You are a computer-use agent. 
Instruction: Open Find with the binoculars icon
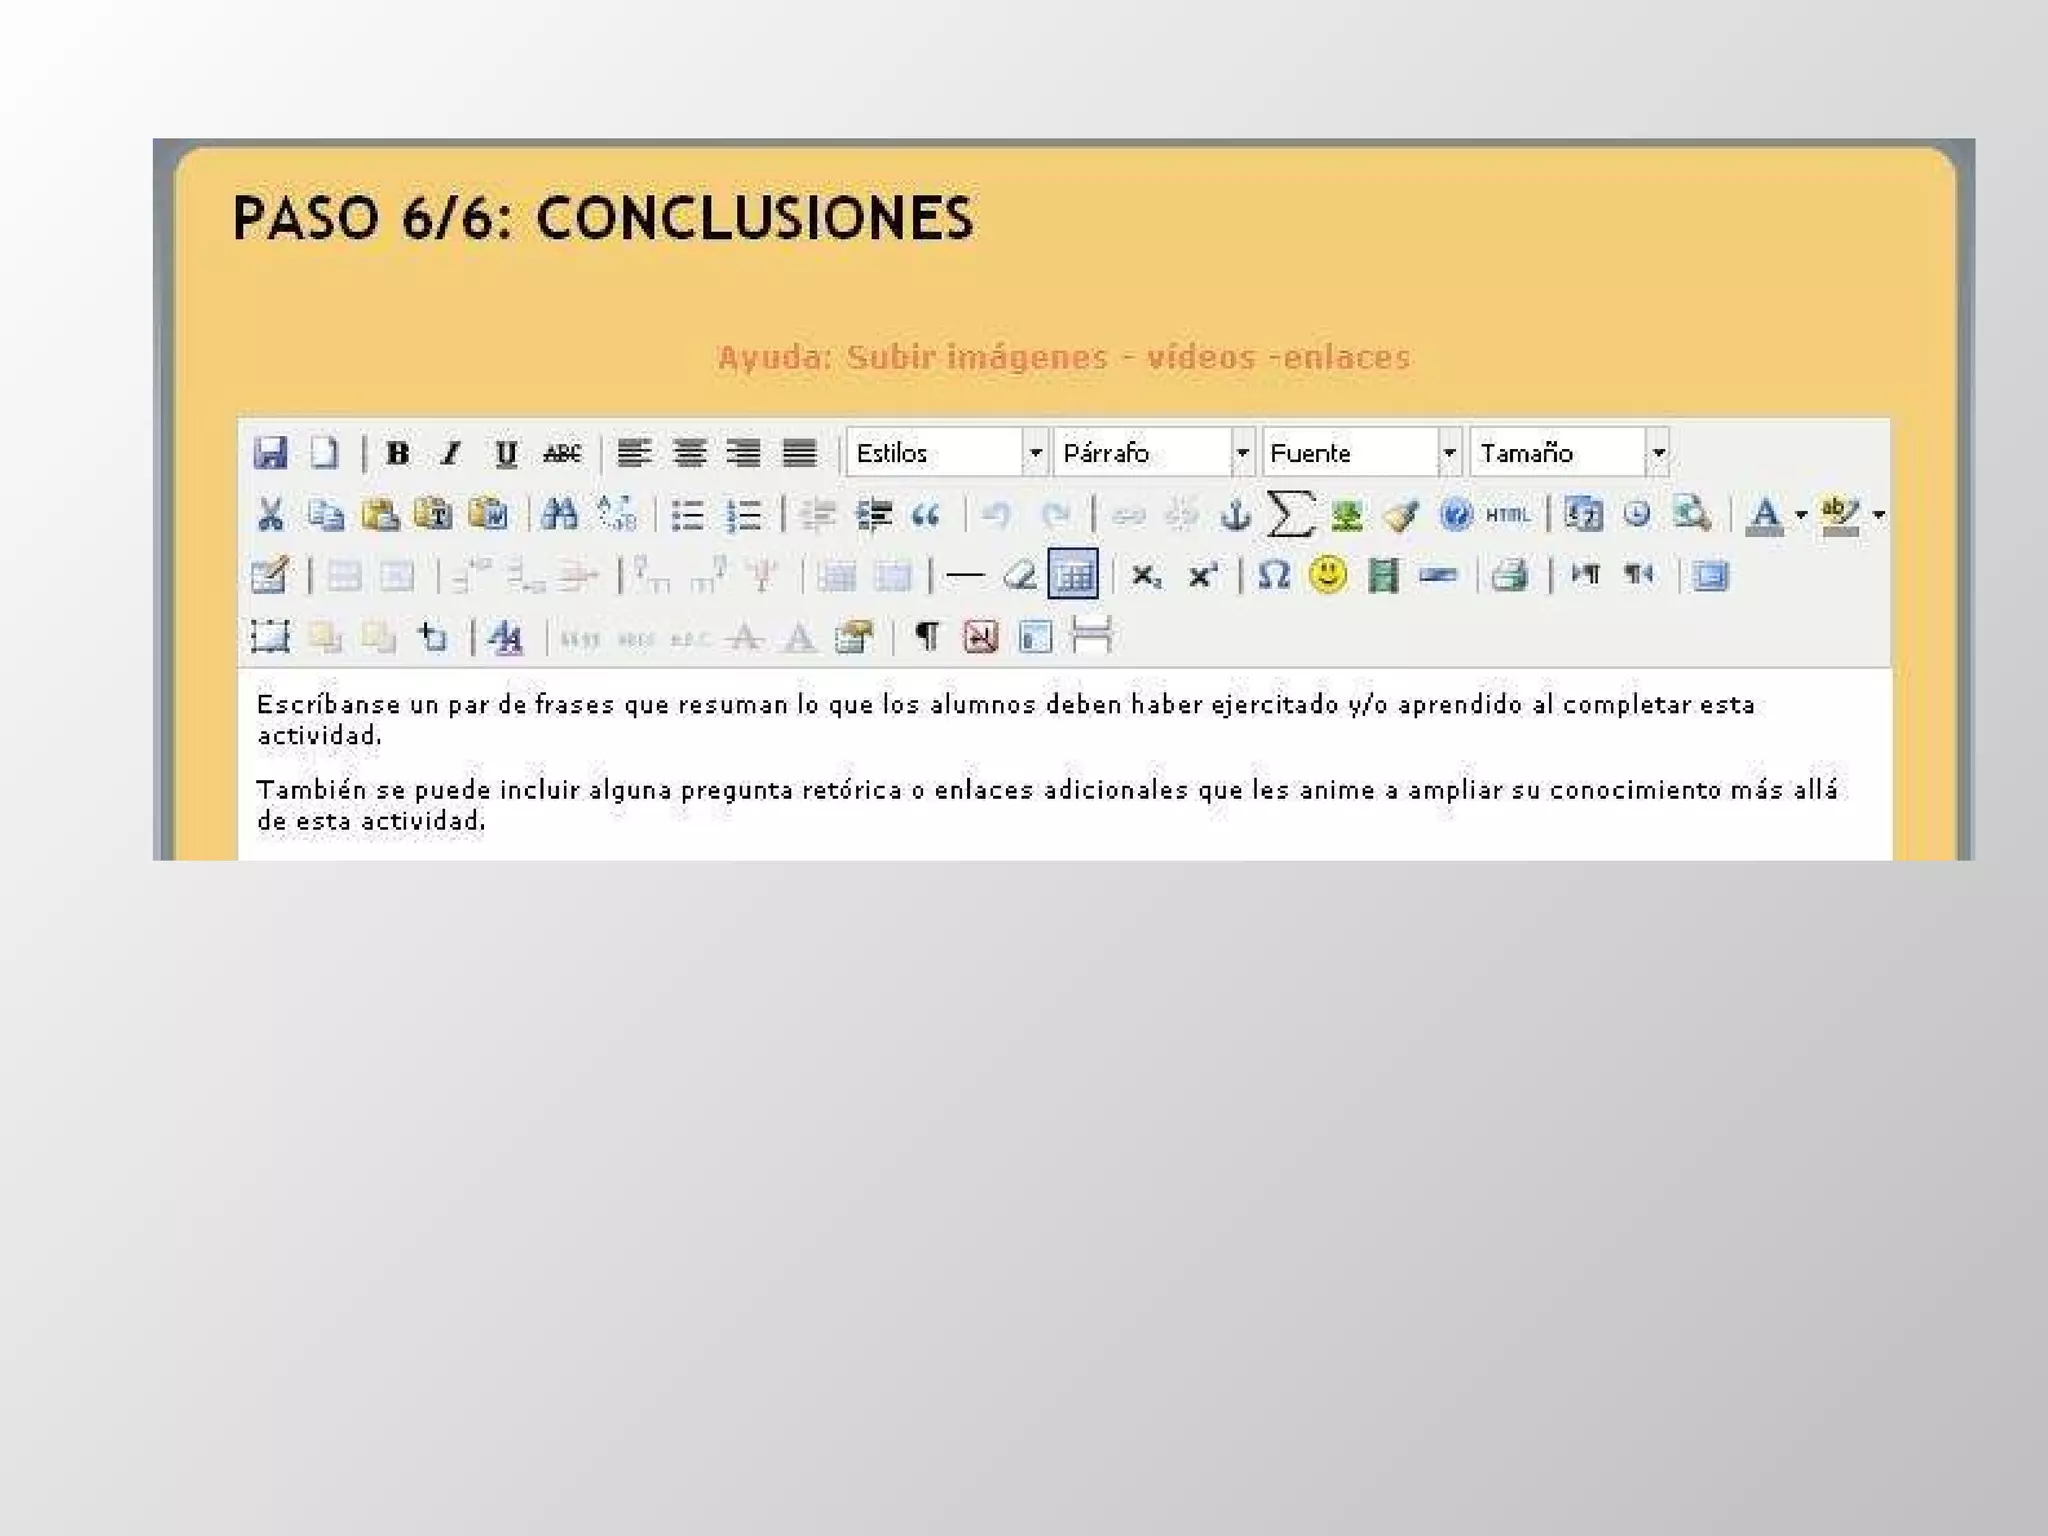559,515
